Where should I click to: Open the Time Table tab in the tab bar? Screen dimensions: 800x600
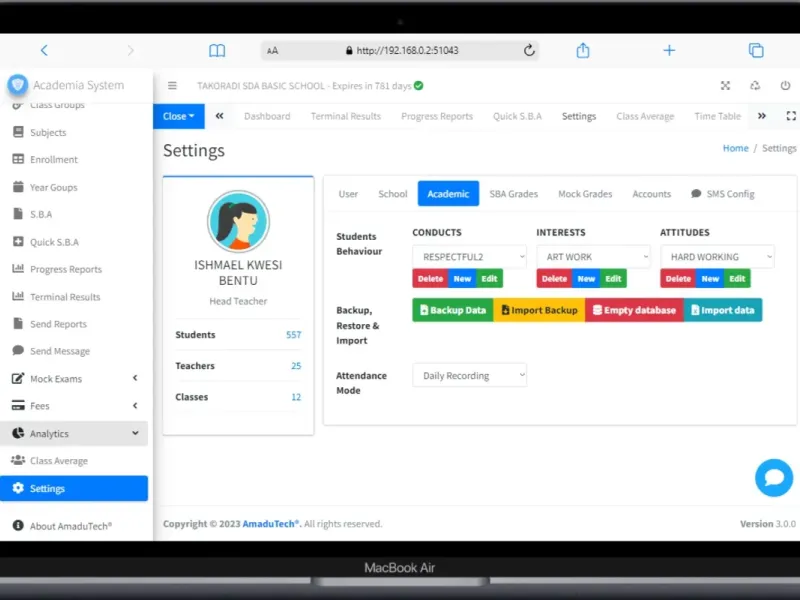pyautogui.click(x=717, y=116)
